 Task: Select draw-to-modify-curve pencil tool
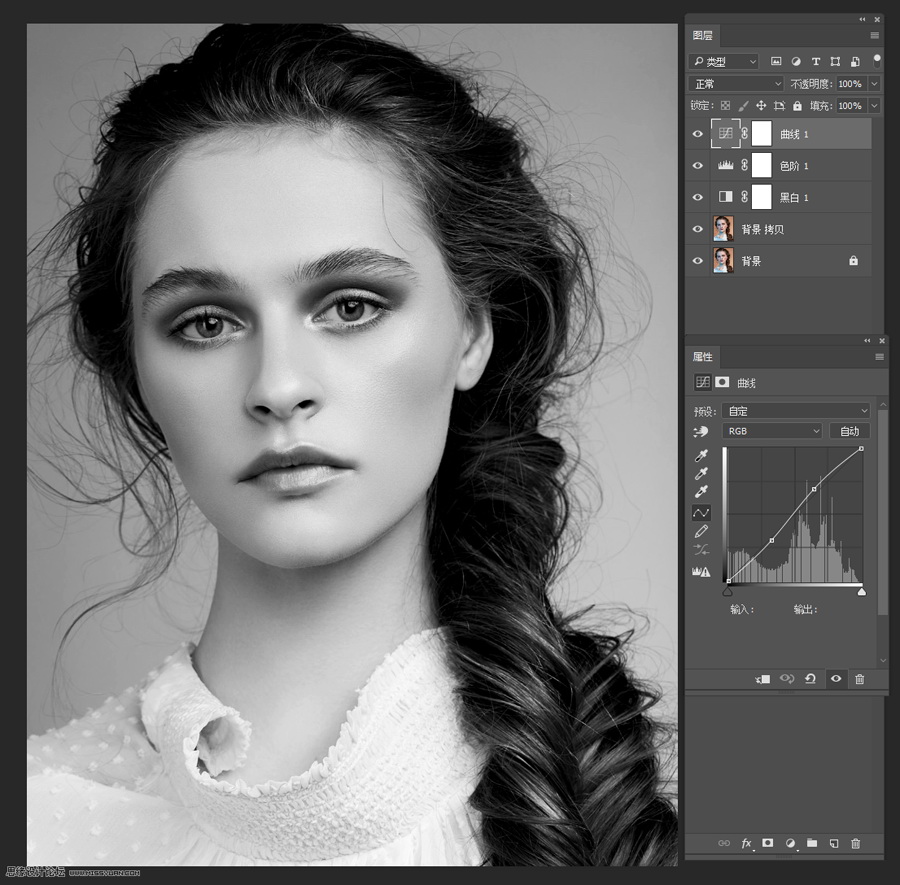click(x=701, y=531)
